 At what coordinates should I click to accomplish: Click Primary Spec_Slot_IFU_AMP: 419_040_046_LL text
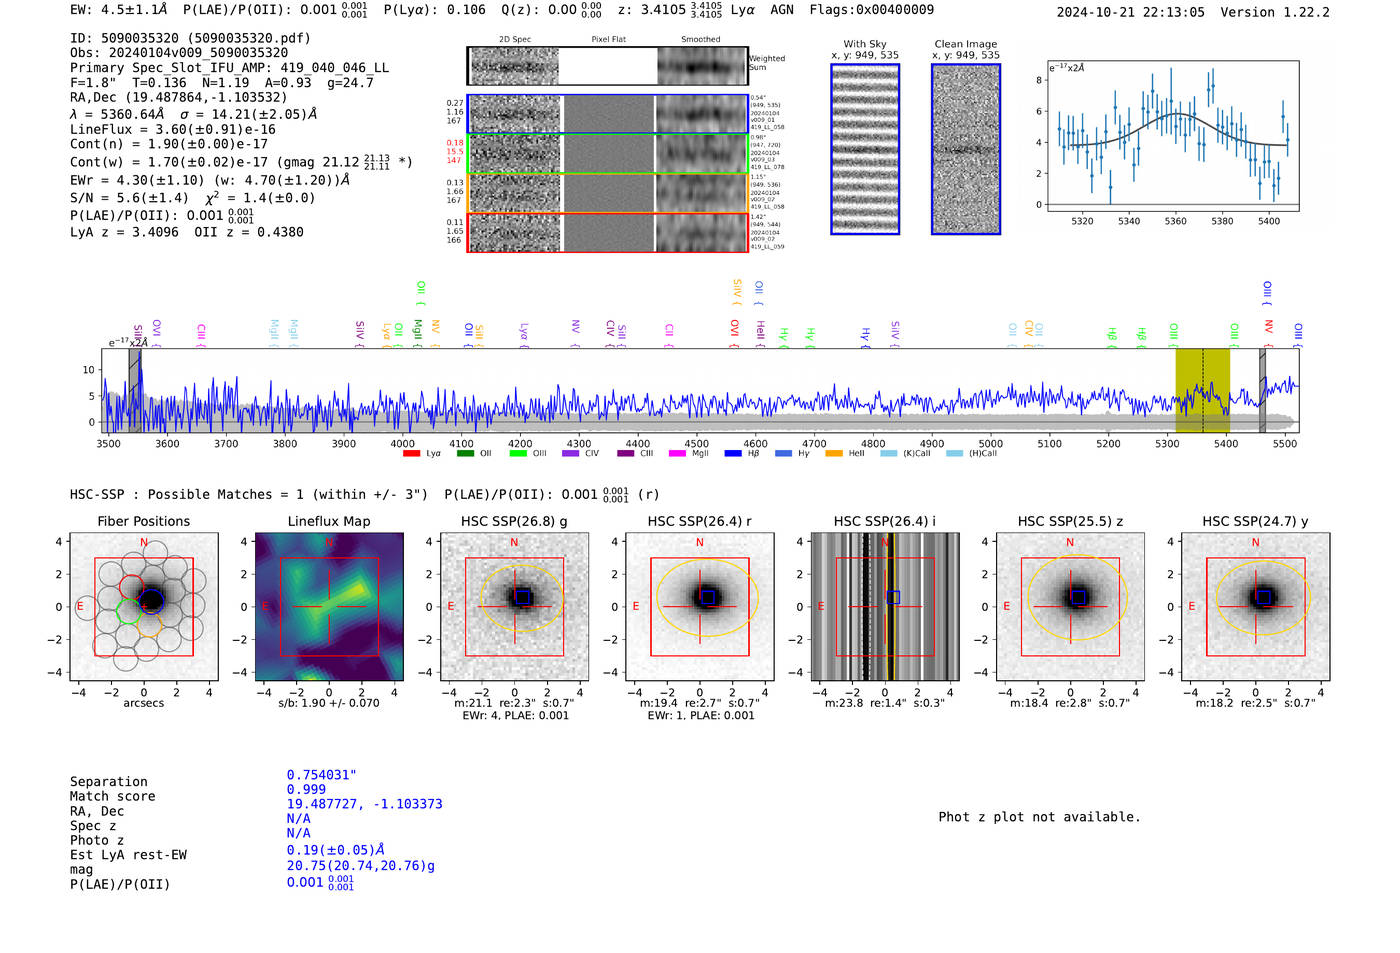(230, 67)
